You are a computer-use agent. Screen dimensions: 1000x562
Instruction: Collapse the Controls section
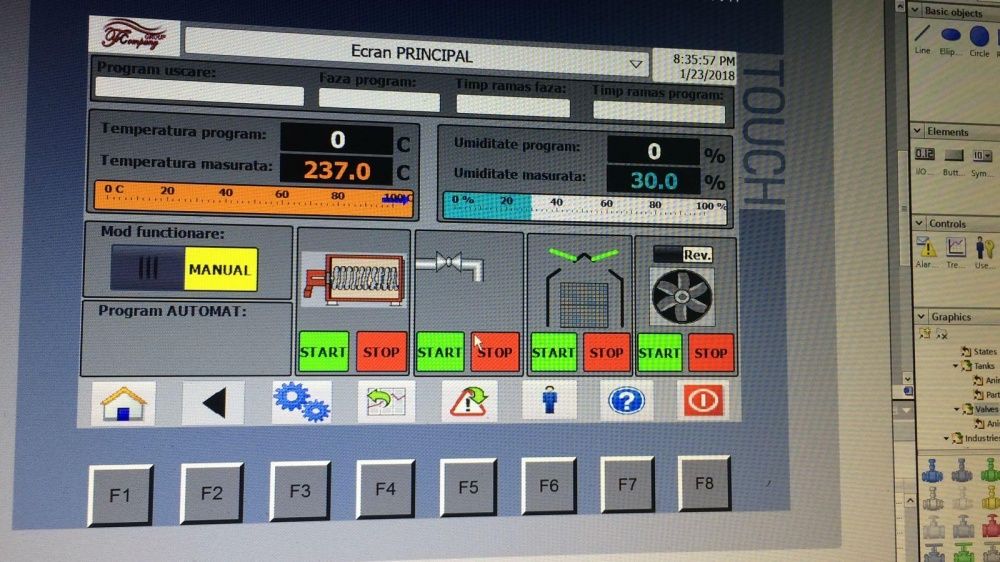pyautogui.click(x=919, y=223)
